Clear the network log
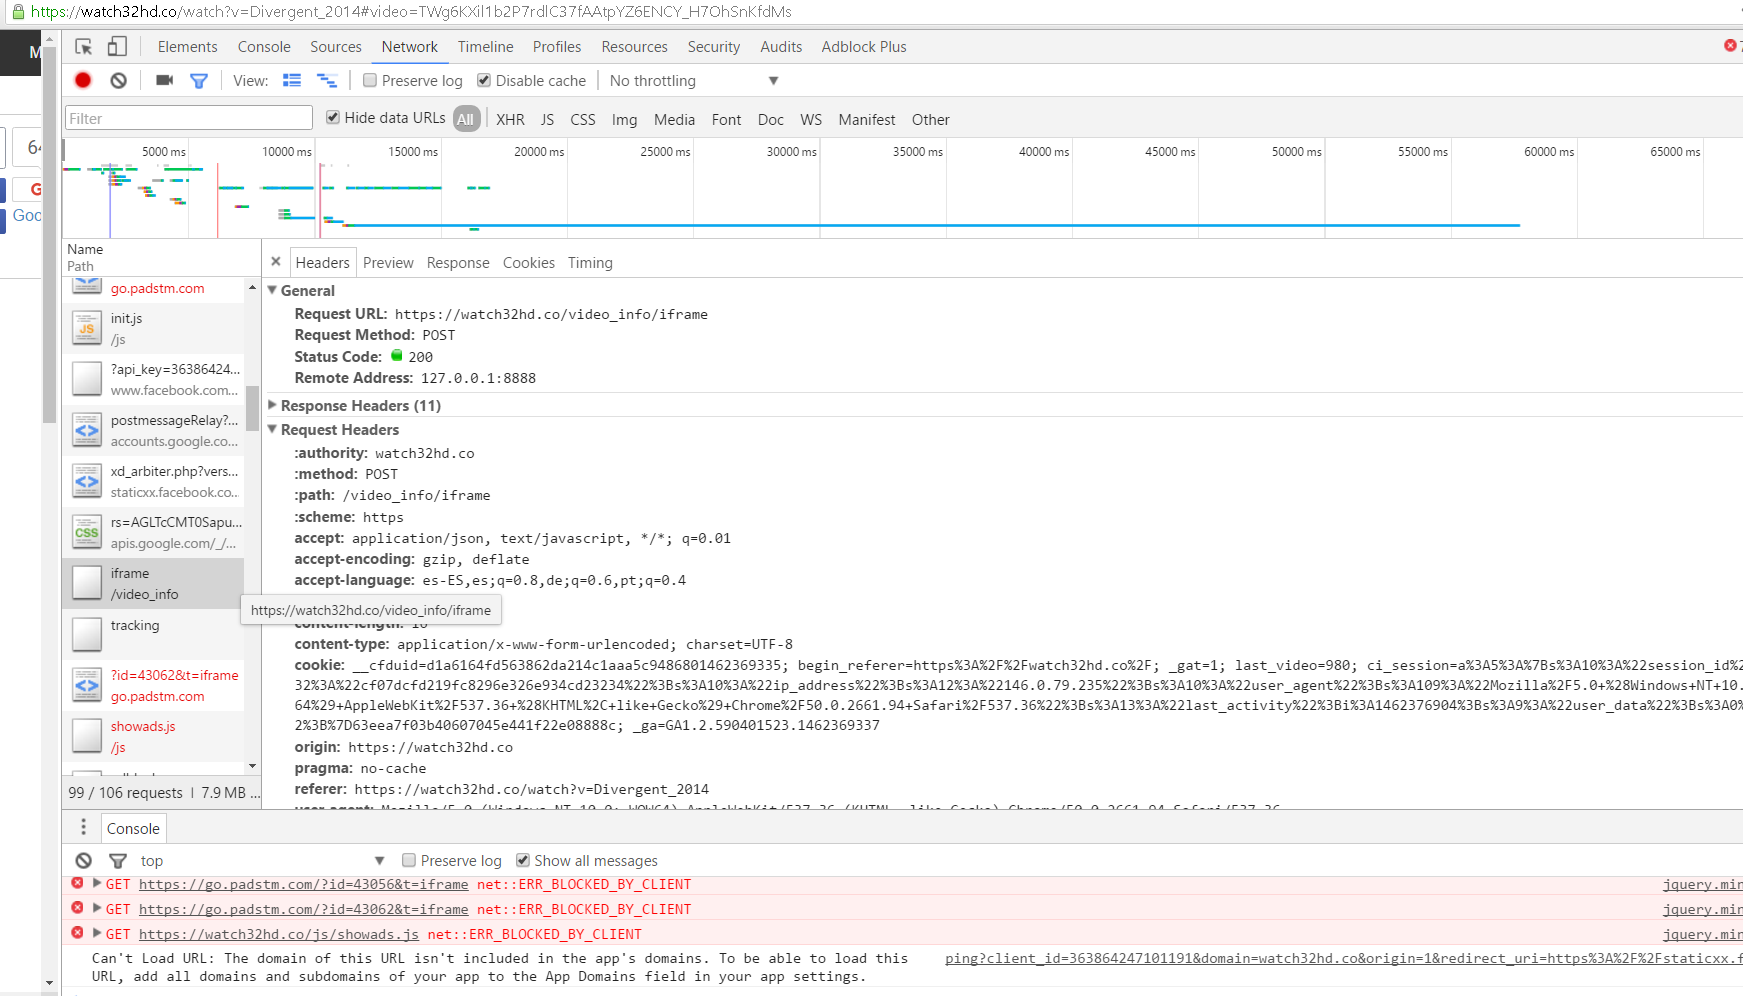The height and width of the screenshot is (996, 1743). [119, 81]
